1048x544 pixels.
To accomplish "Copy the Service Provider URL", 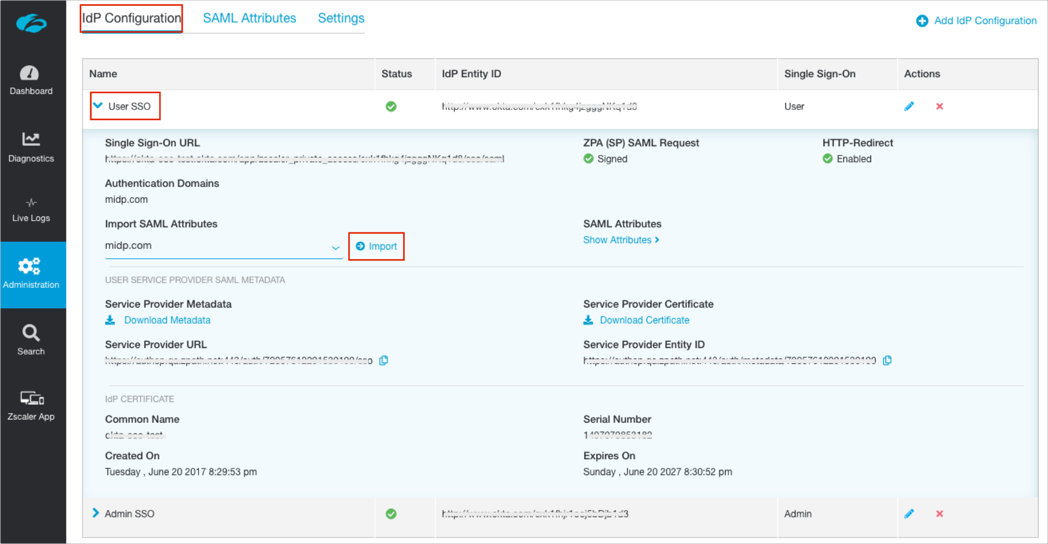I will [384, 361].
